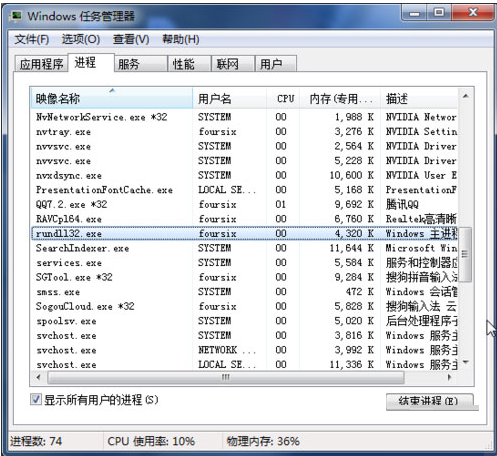Select the SGTool.exe *32 process
The width and height of the screenshot is (497, 456).
pos(244,277)
